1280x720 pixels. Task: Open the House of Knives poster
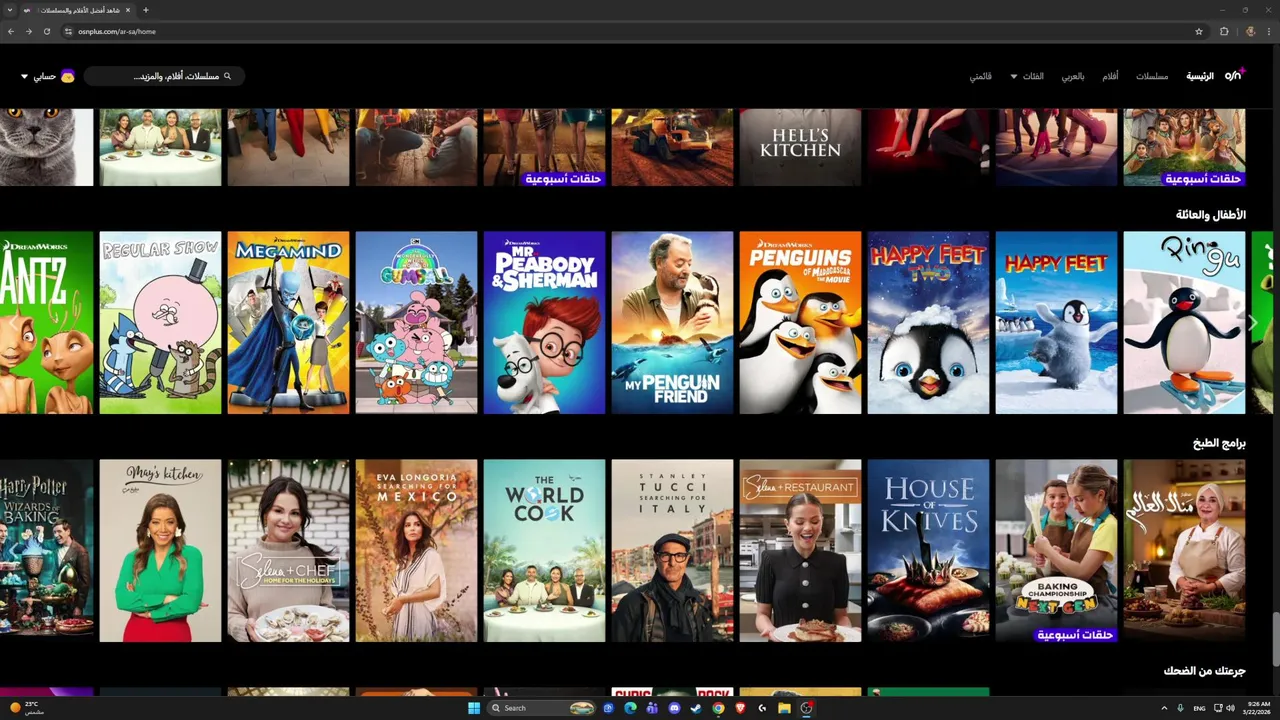click(x=928, y=551)
